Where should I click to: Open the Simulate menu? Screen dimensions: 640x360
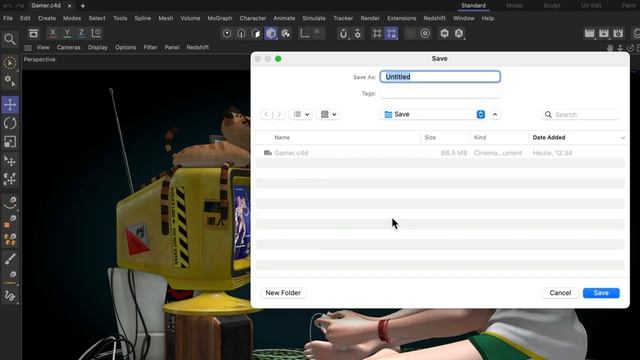(x=314, y=18)
